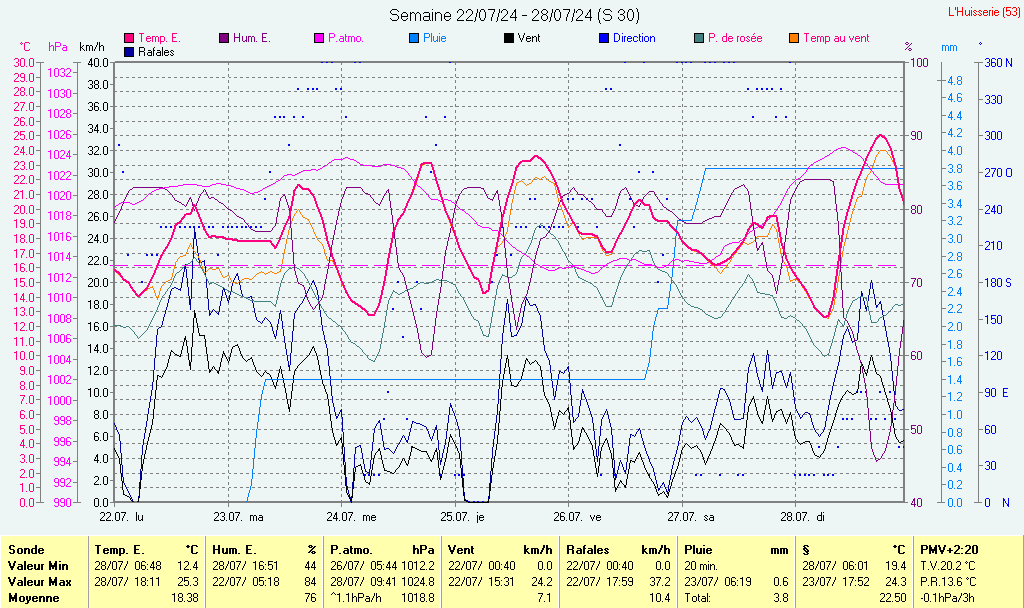
Task: Click the "T.V.20.2 °C" reading
Action: 948,566
